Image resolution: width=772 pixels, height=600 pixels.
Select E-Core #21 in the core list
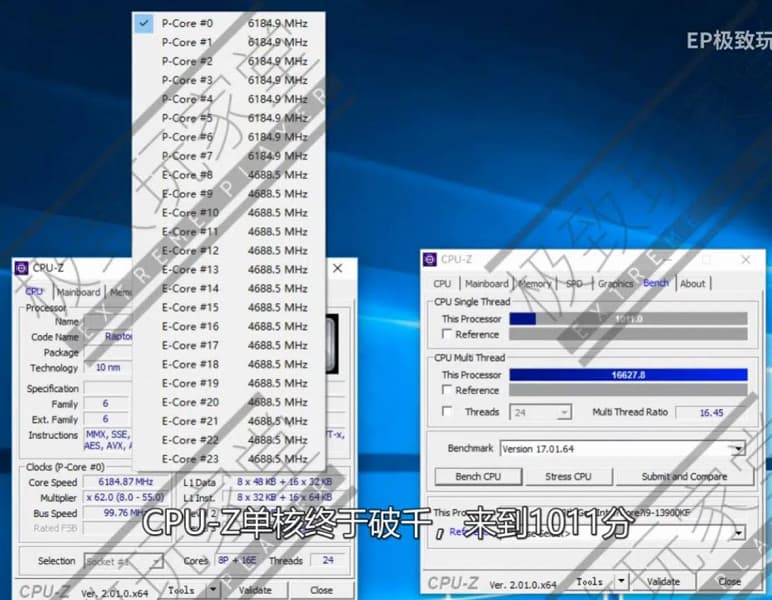228,421
